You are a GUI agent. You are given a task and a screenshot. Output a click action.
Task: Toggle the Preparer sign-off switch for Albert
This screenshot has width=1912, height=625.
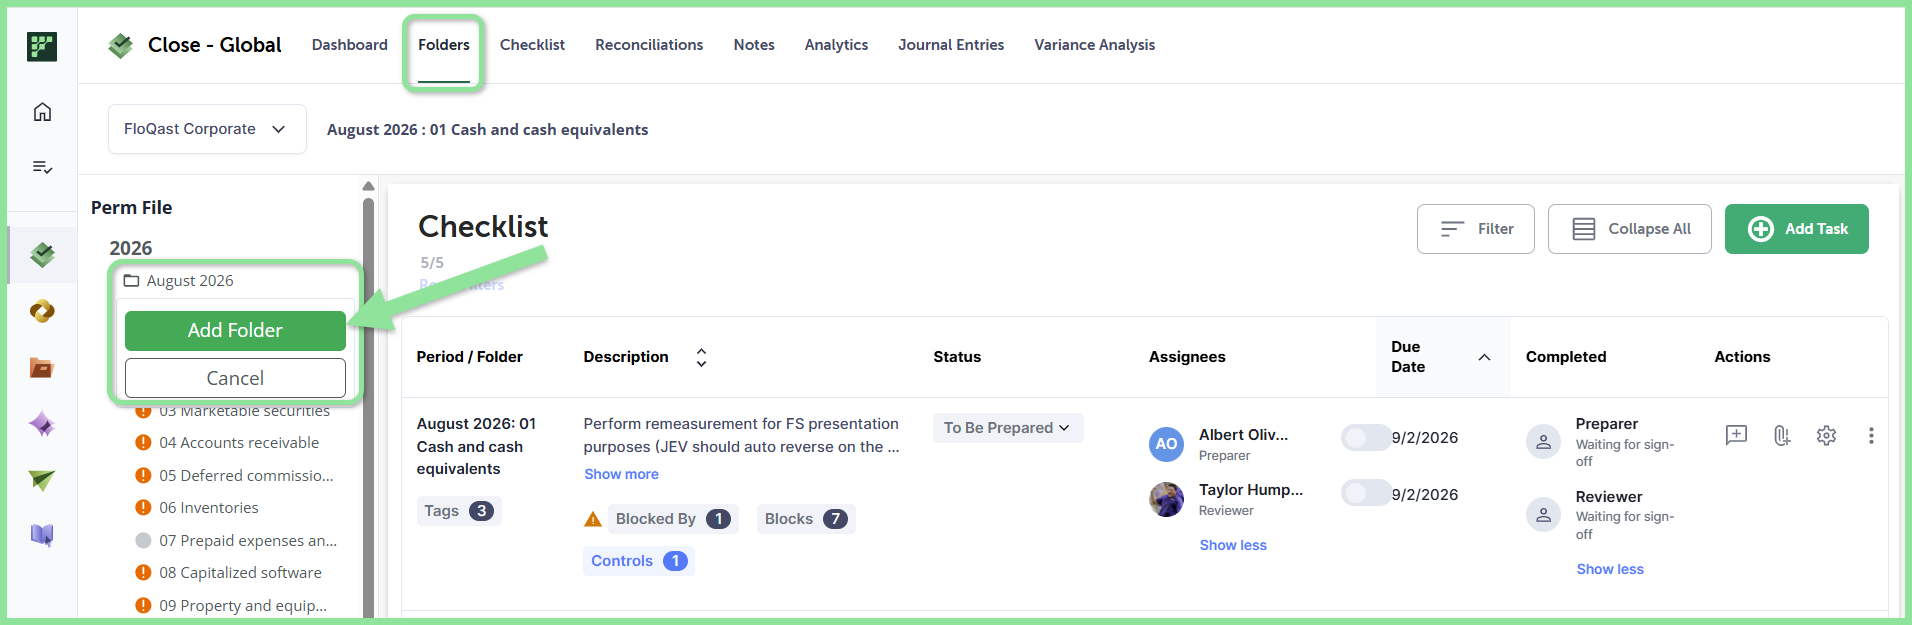pyautogui.click(x=1365, y=437)
